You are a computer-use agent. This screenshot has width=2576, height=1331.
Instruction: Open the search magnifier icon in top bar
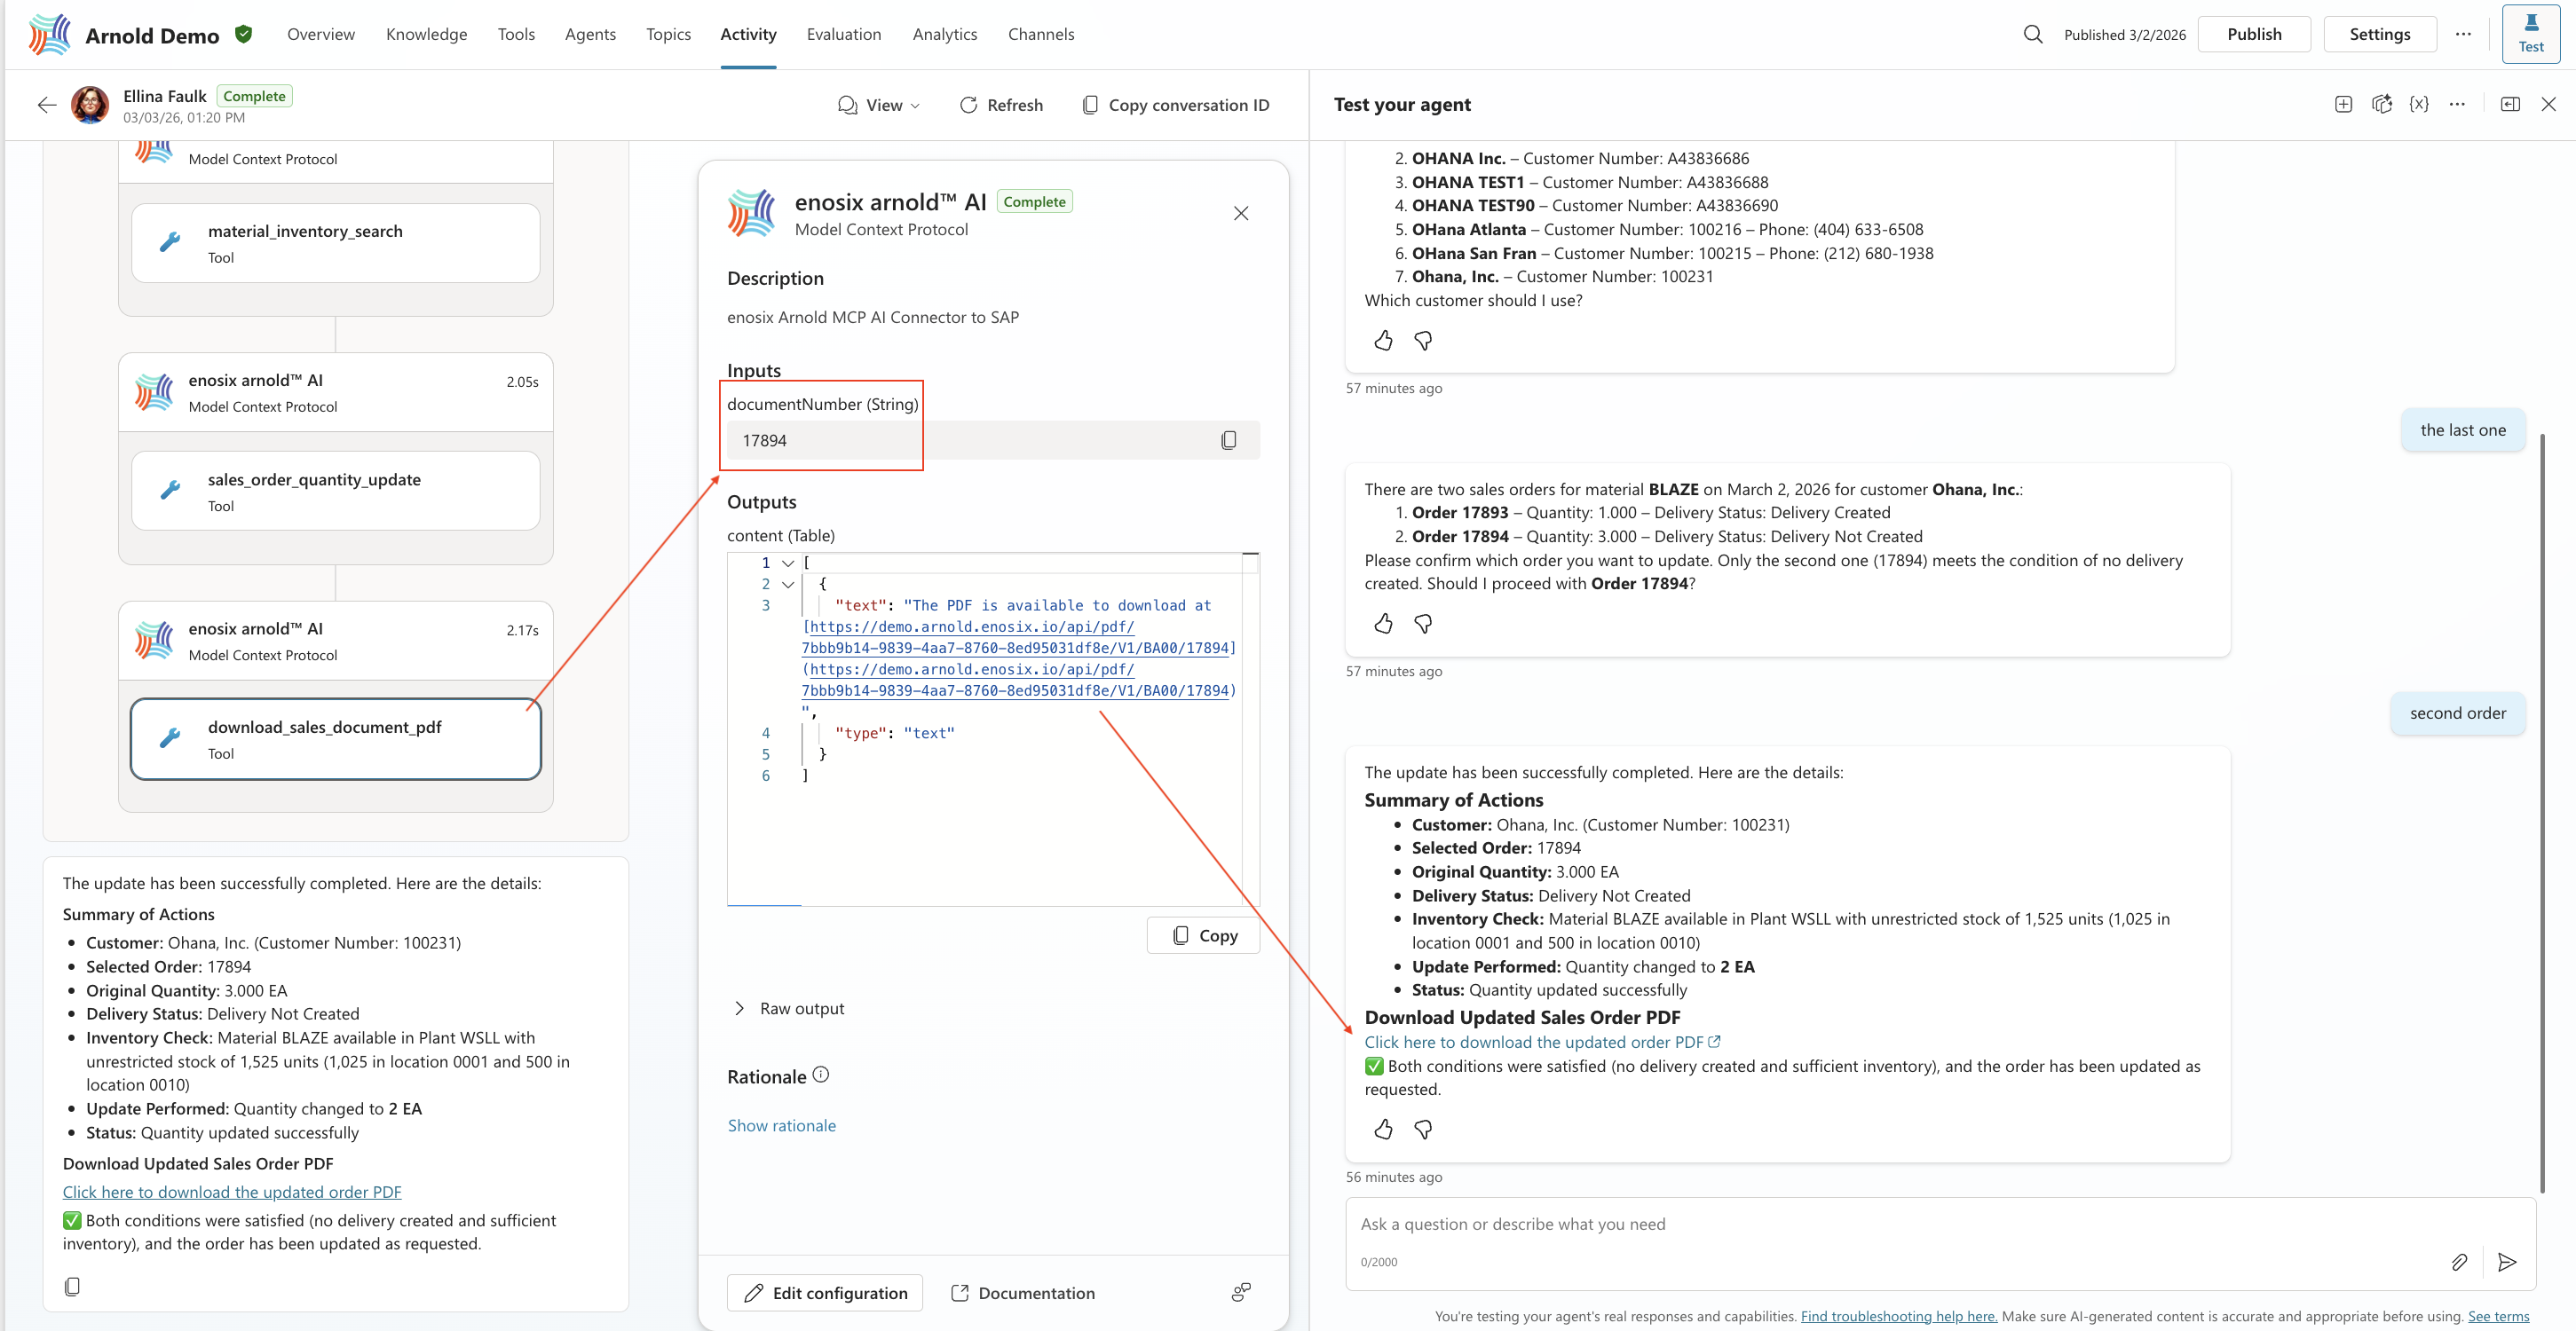pyautogui.click(x=2032, y=34)
